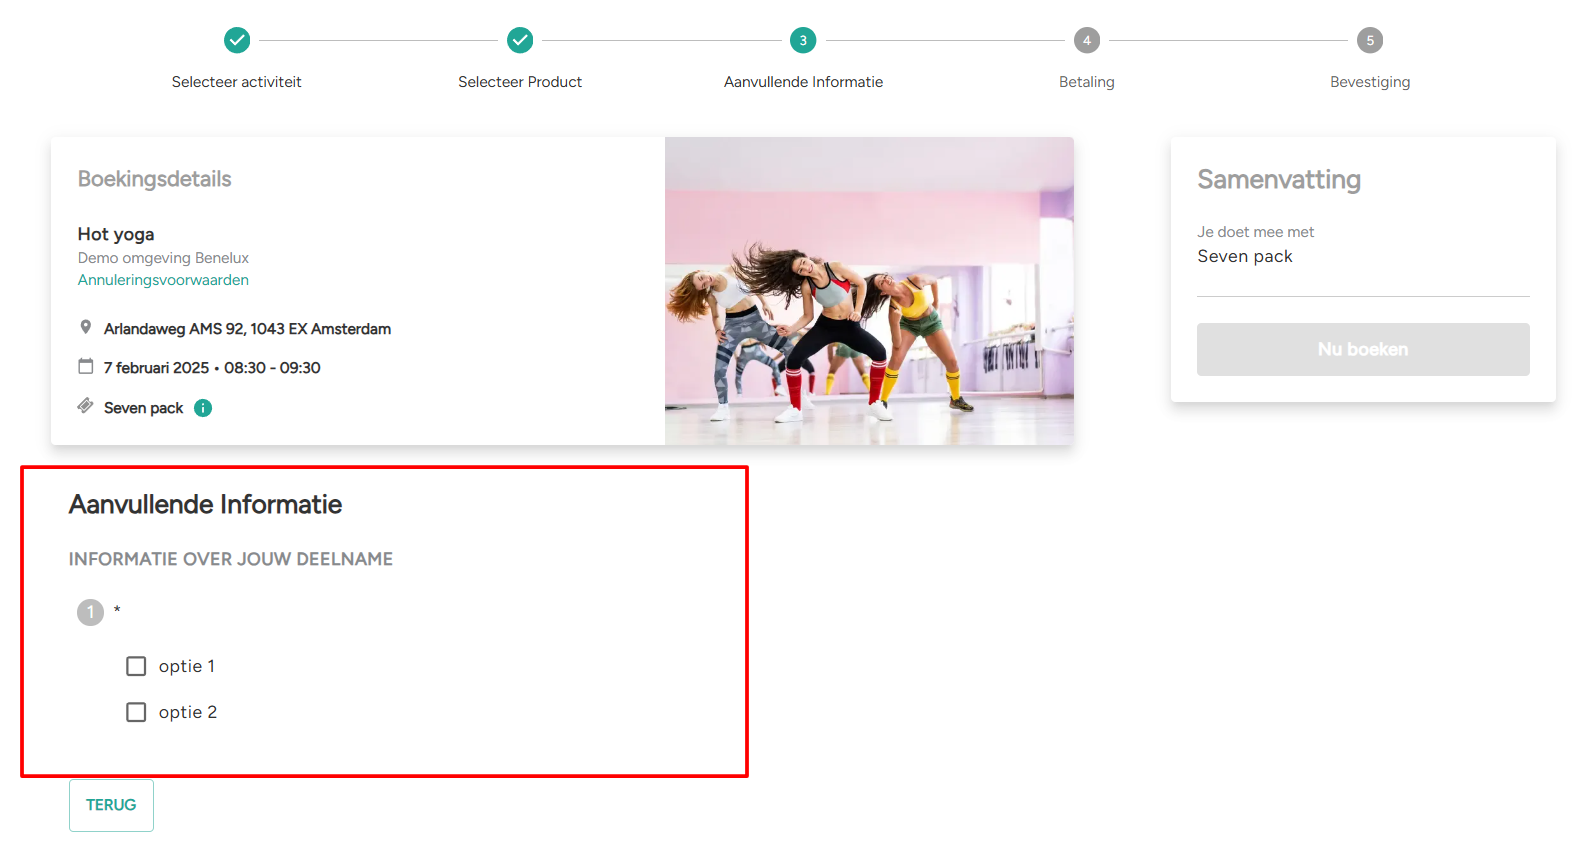Select the Betaling step label
The height and width of the screenshot is (849, 1592).
pos(1087,82)
